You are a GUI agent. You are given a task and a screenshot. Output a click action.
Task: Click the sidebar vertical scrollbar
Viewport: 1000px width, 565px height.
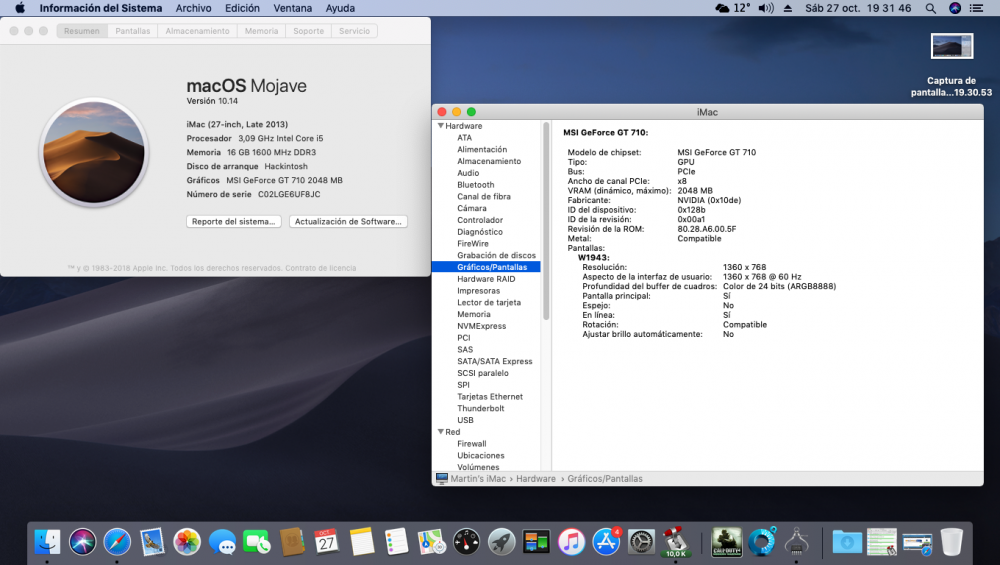[x=546, y=222]
